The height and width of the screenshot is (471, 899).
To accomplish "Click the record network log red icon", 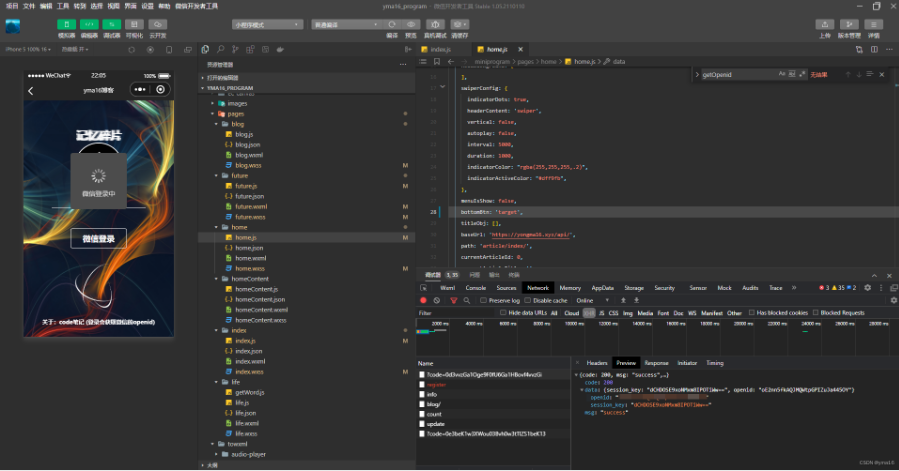I will (x=423, y=300).
